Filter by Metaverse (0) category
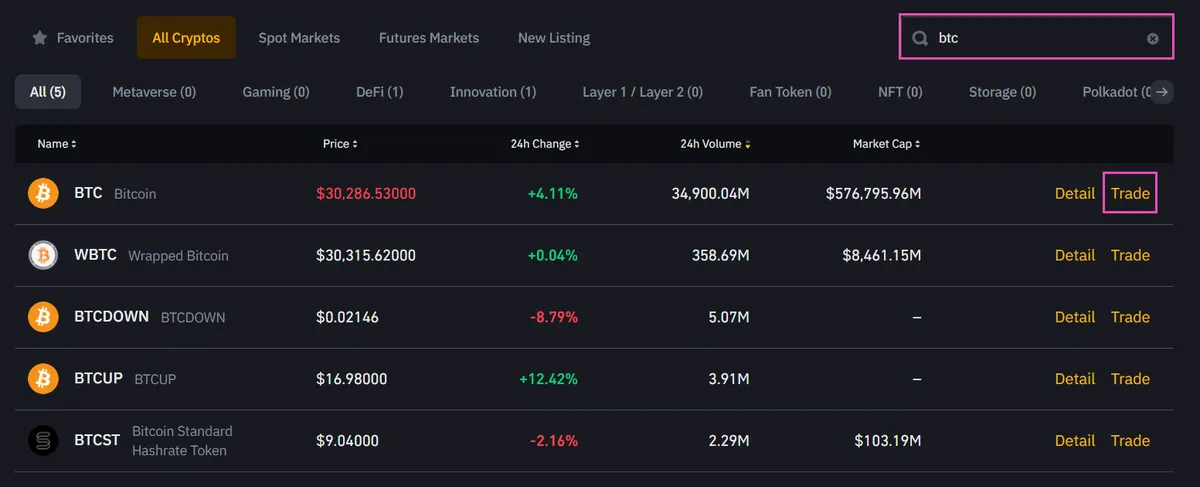Image resolution: width=1200 pixels, height=487 pixels. point(154,92)
